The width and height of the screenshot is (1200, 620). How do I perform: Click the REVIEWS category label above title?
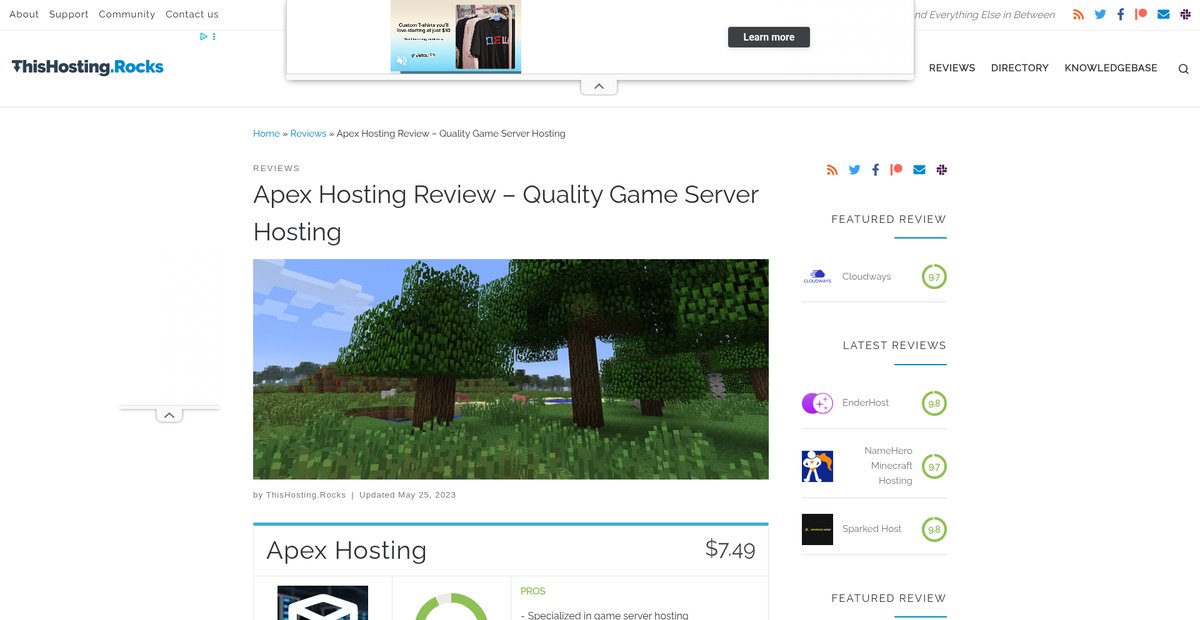[x=276, y=168]
